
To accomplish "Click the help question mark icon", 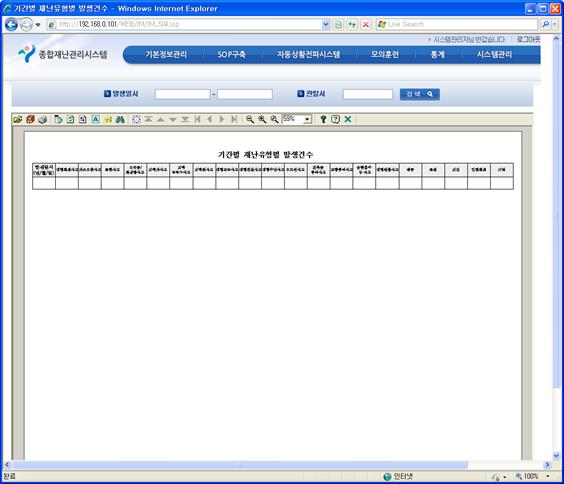I will coord(323,119).
